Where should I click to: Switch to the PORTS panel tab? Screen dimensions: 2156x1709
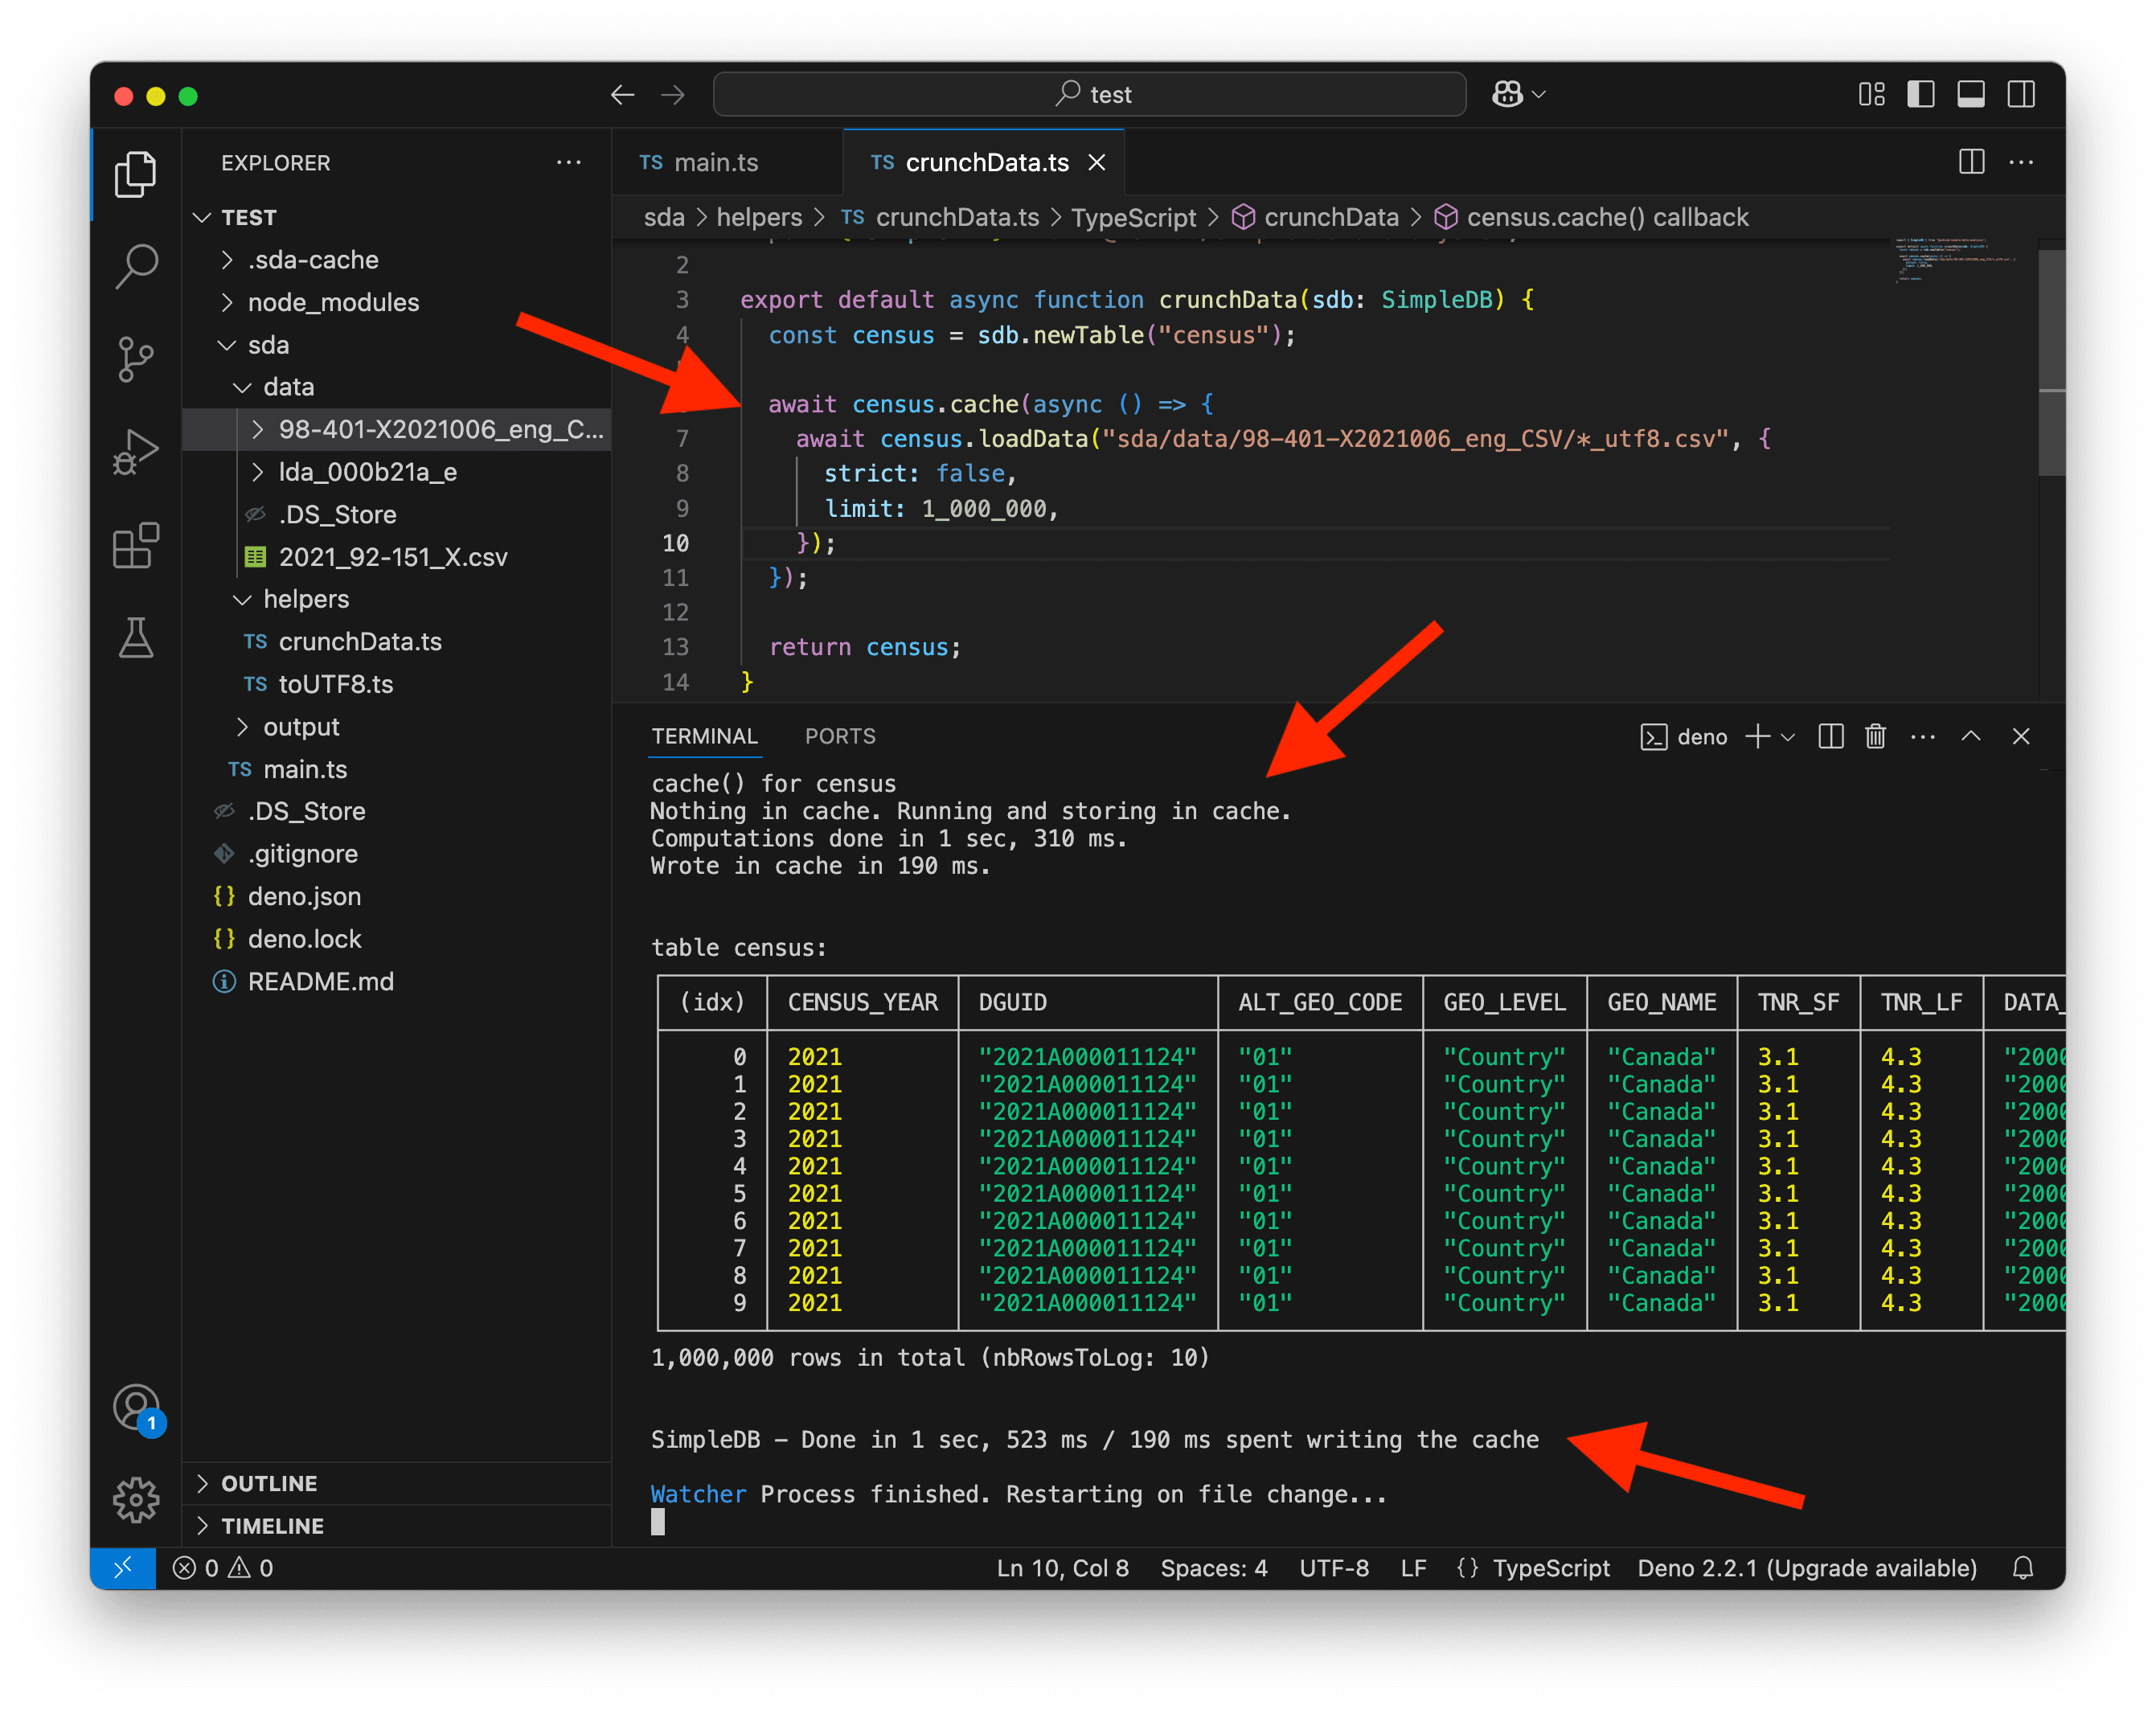840,736
